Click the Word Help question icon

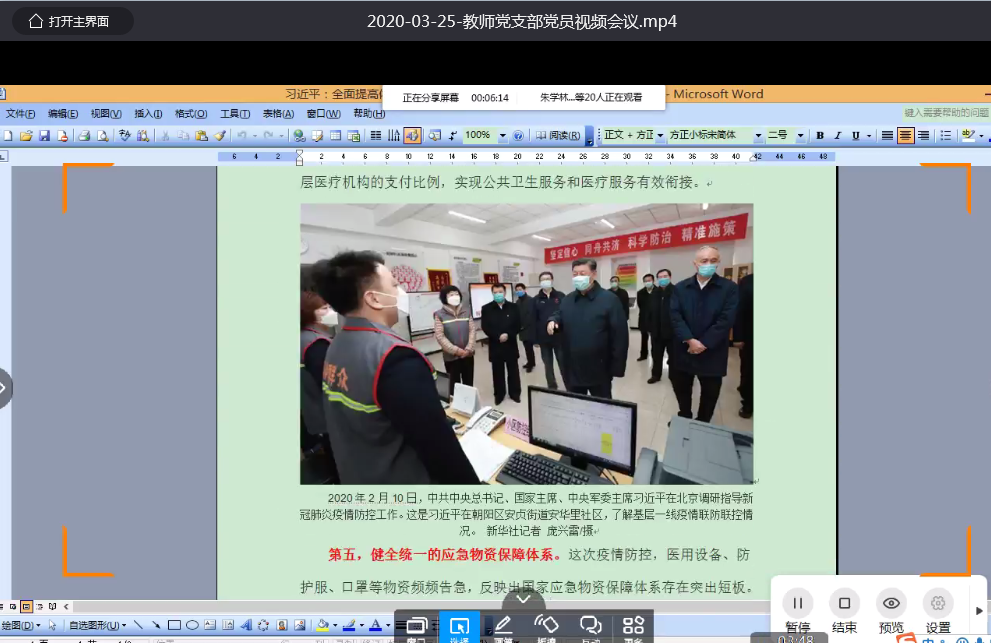[518, 135]
